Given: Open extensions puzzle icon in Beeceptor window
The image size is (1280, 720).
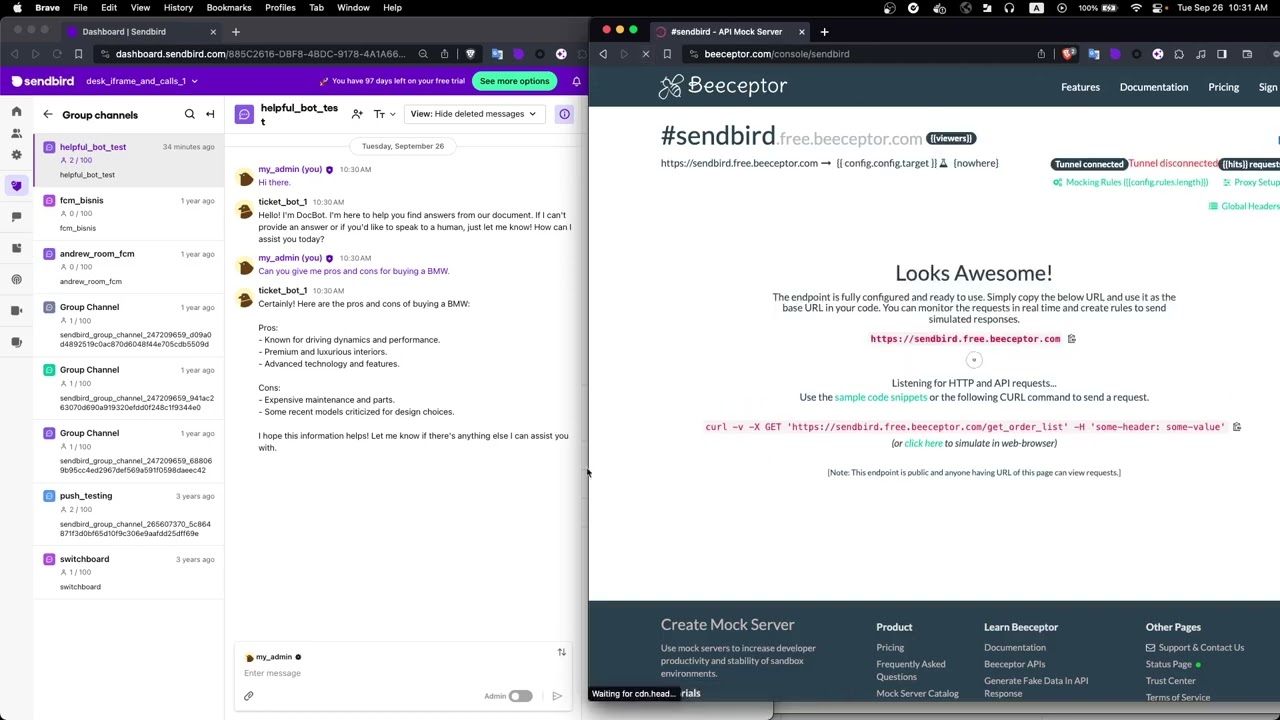Looking at the screenshot, I should (1179, 54).
